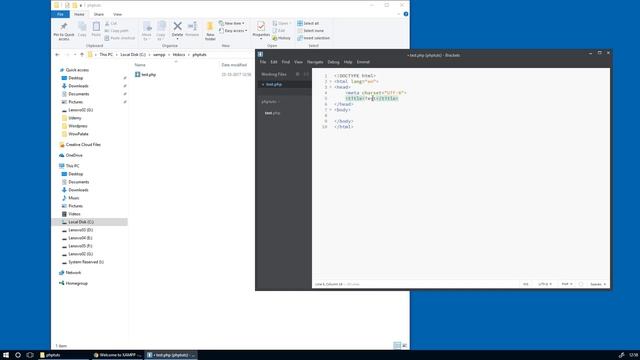Click the Paste icon in Explorer ribbon

coord(96,27)
